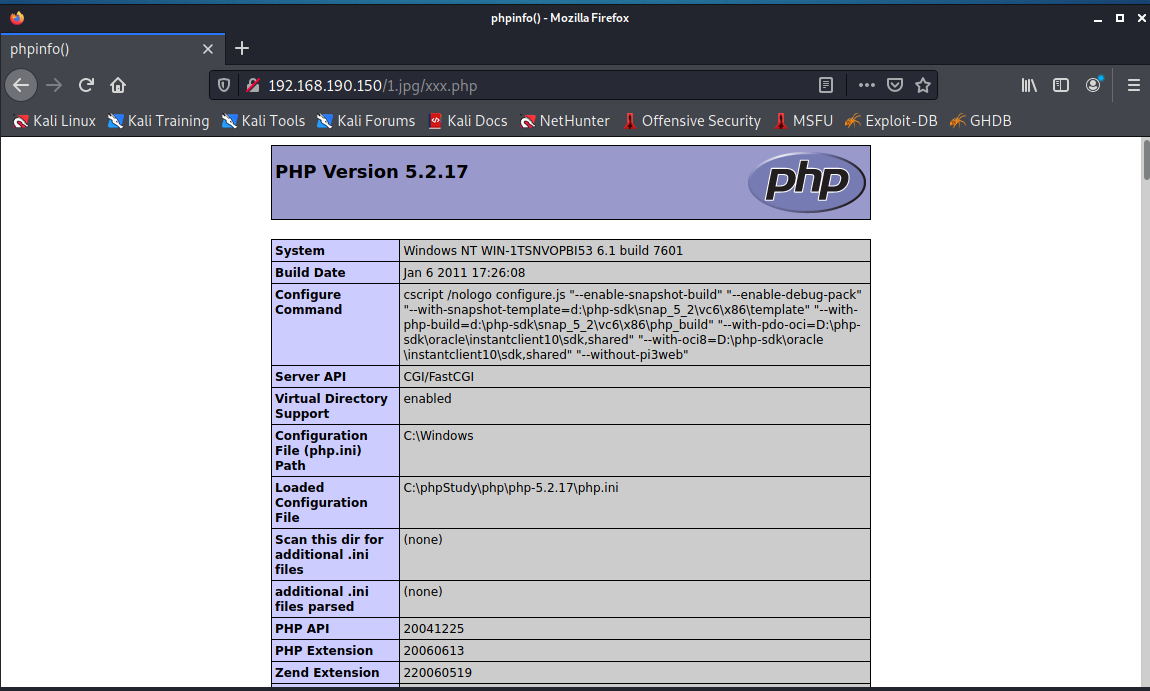Click the PHP API value '20041225'
This screenshot has width=1150, height=691.
pos(433,629)
